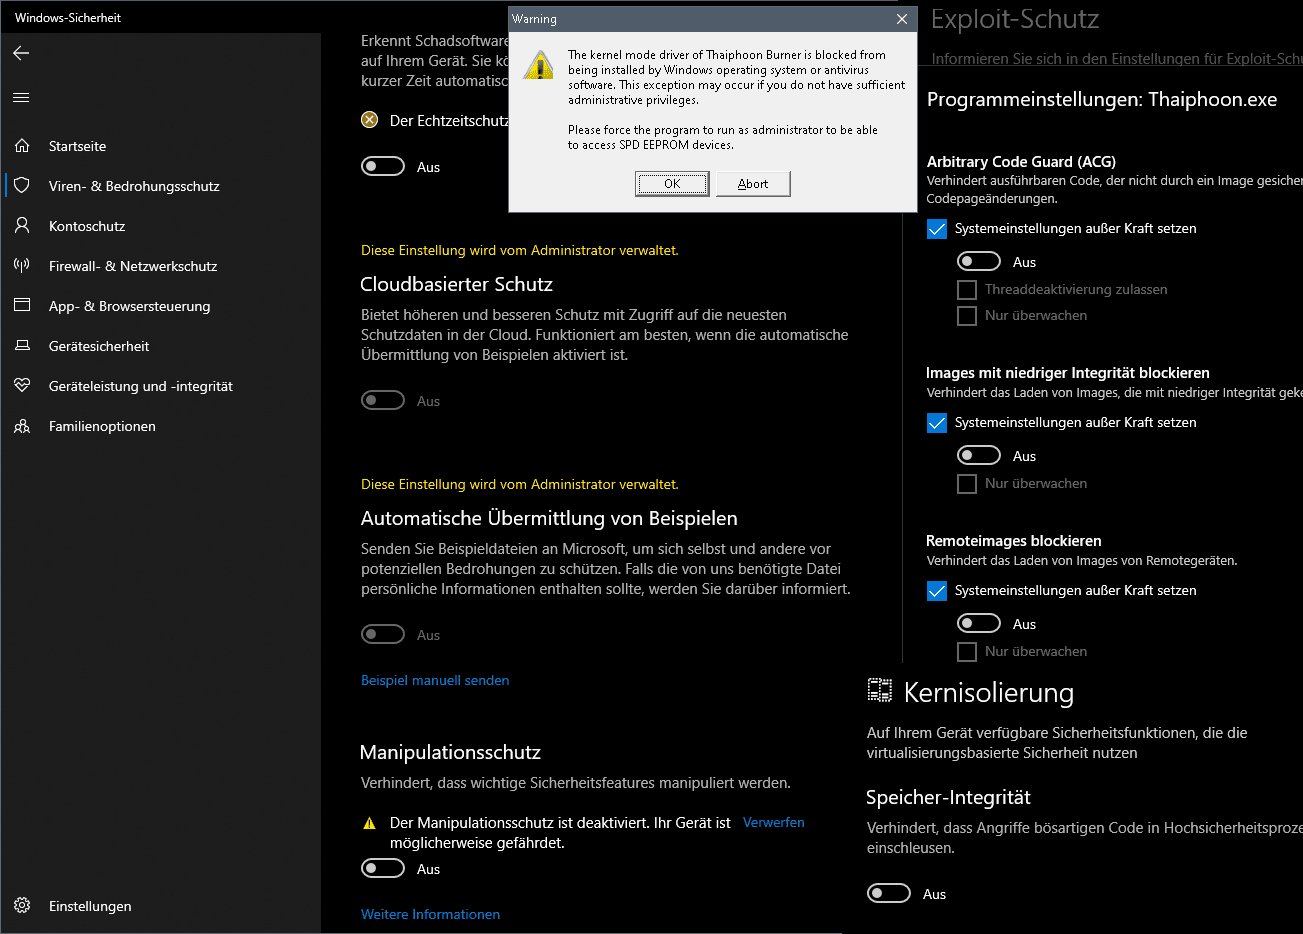Click the Windows-Sicherheit window title

(x=68, y=18)
